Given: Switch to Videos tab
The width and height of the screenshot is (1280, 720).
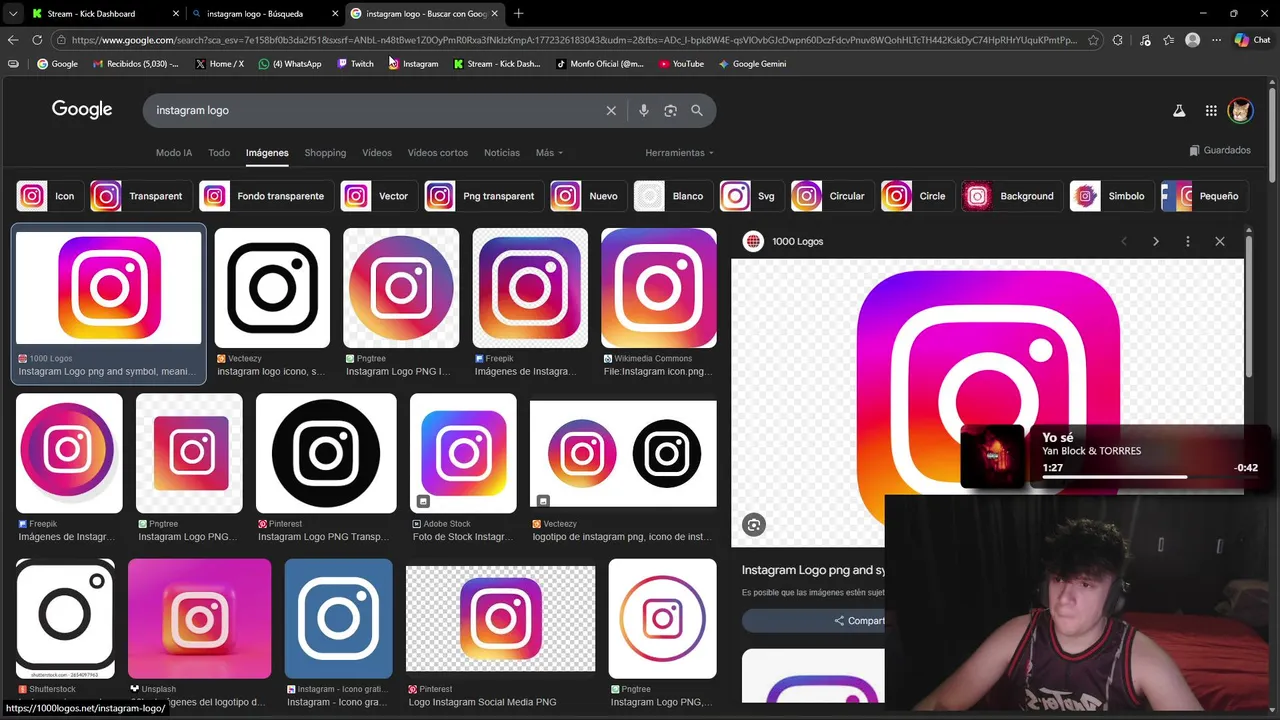Looking at the screenshot, I should click(x=377, y=153).
